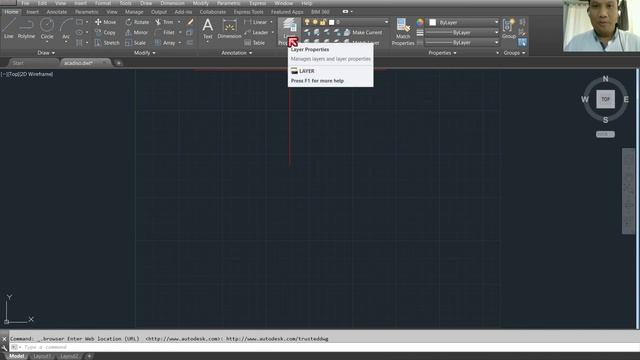Select the Arc tool

[x=66, y=28]
